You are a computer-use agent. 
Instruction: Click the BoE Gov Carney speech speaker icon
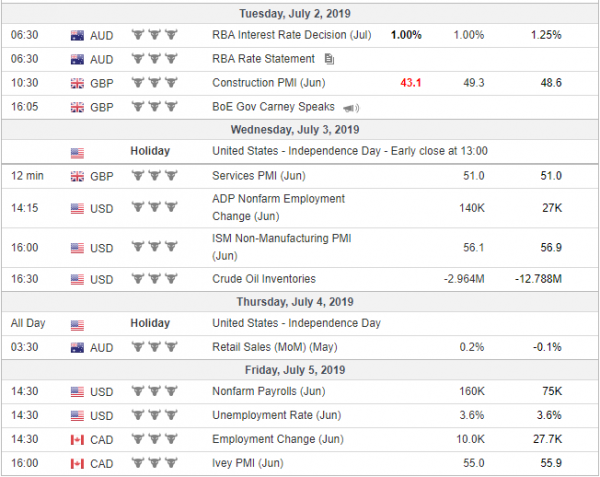pos(351,108)
